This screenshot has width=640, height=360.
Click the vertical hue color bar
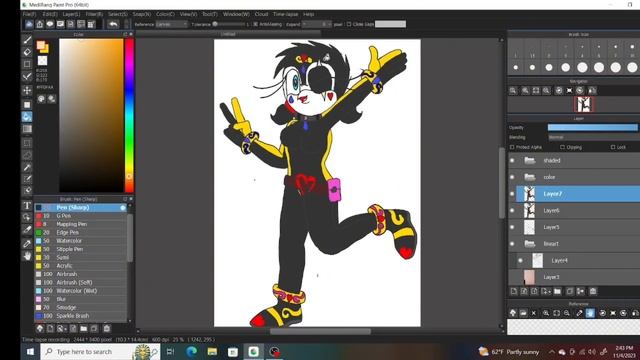click(129, 116)
